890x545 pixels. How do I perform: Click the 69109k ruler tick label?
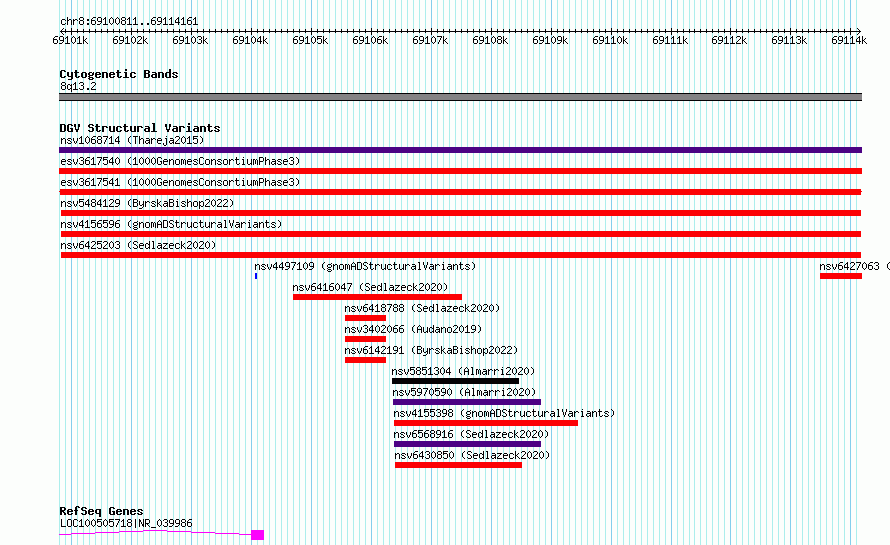tap(550, 40)
